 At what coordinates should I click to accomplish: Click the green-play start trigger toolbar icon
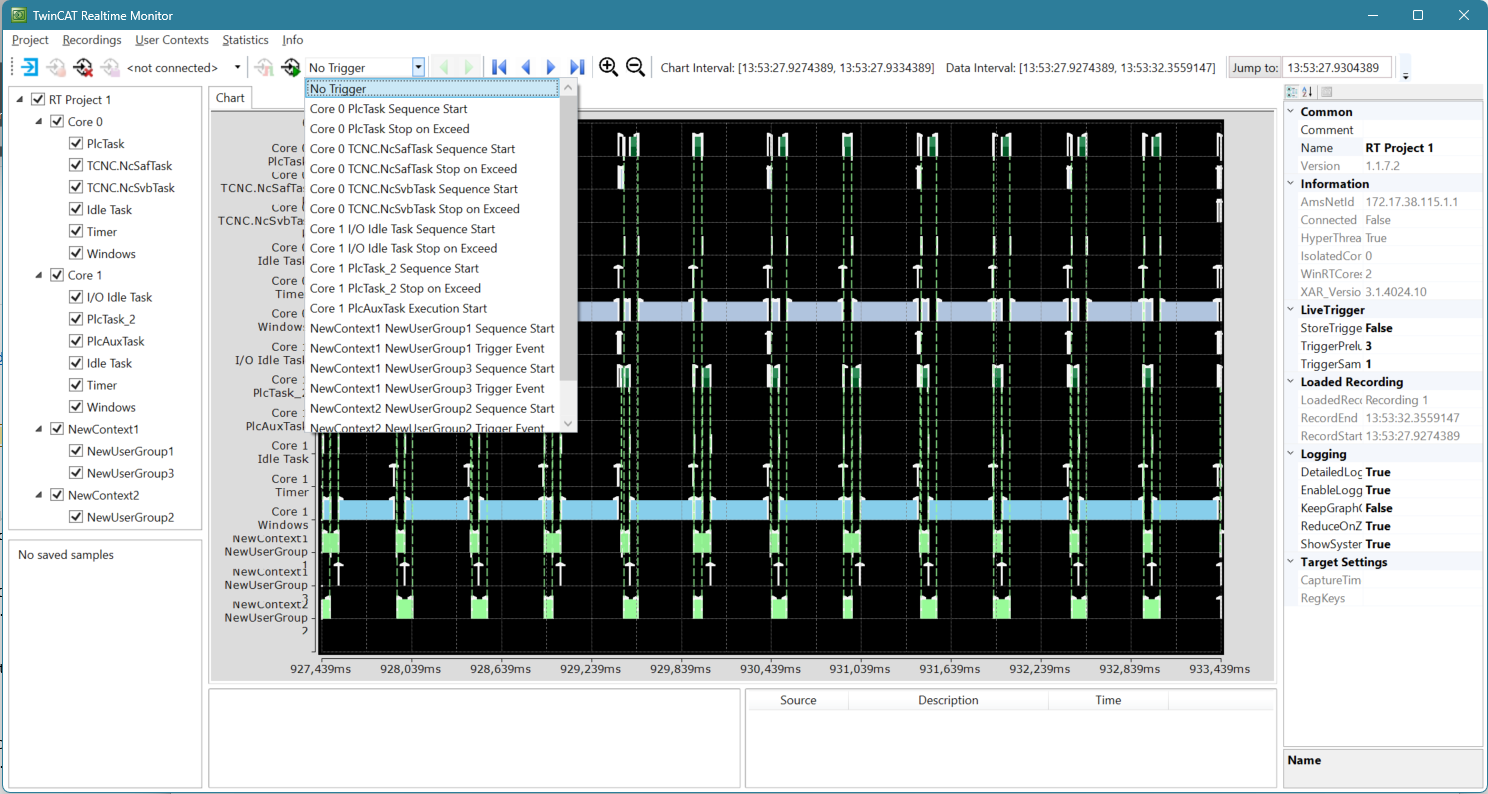(290, 68)
